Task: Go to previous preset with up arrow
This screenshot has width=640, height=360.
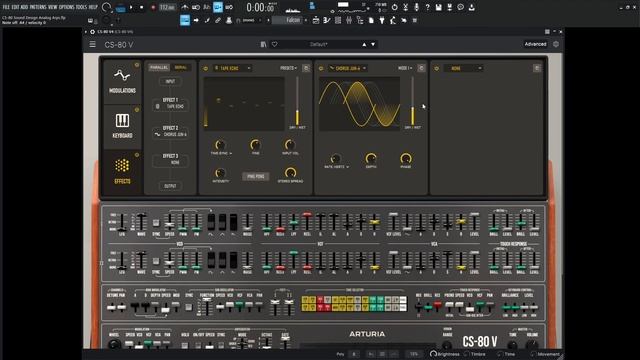Action: [364, 44]
